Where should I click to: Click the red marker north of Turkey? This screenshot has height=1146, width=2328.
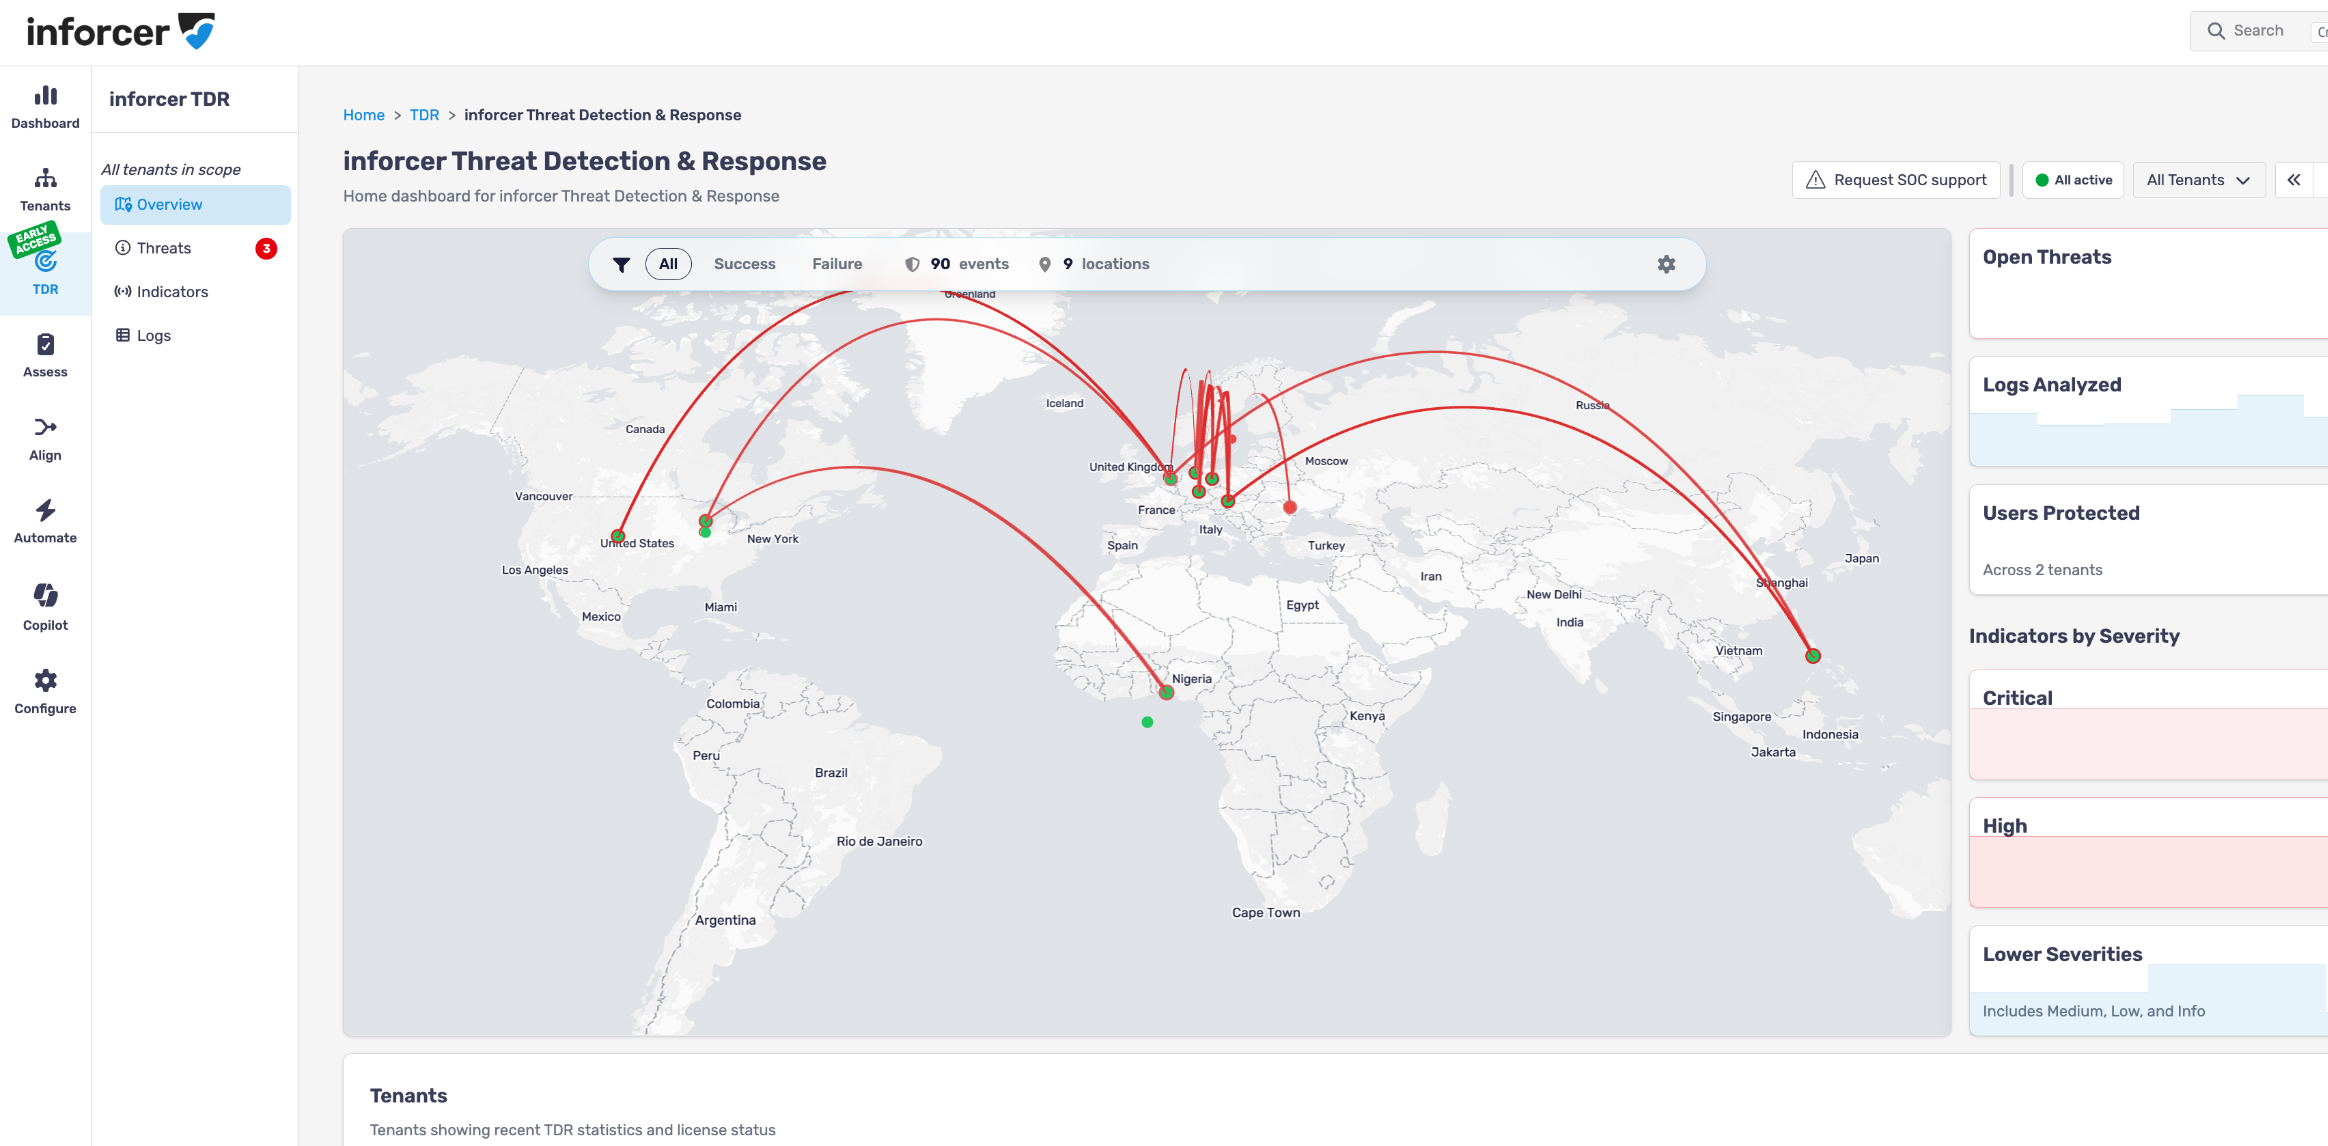click(1290, 508)
